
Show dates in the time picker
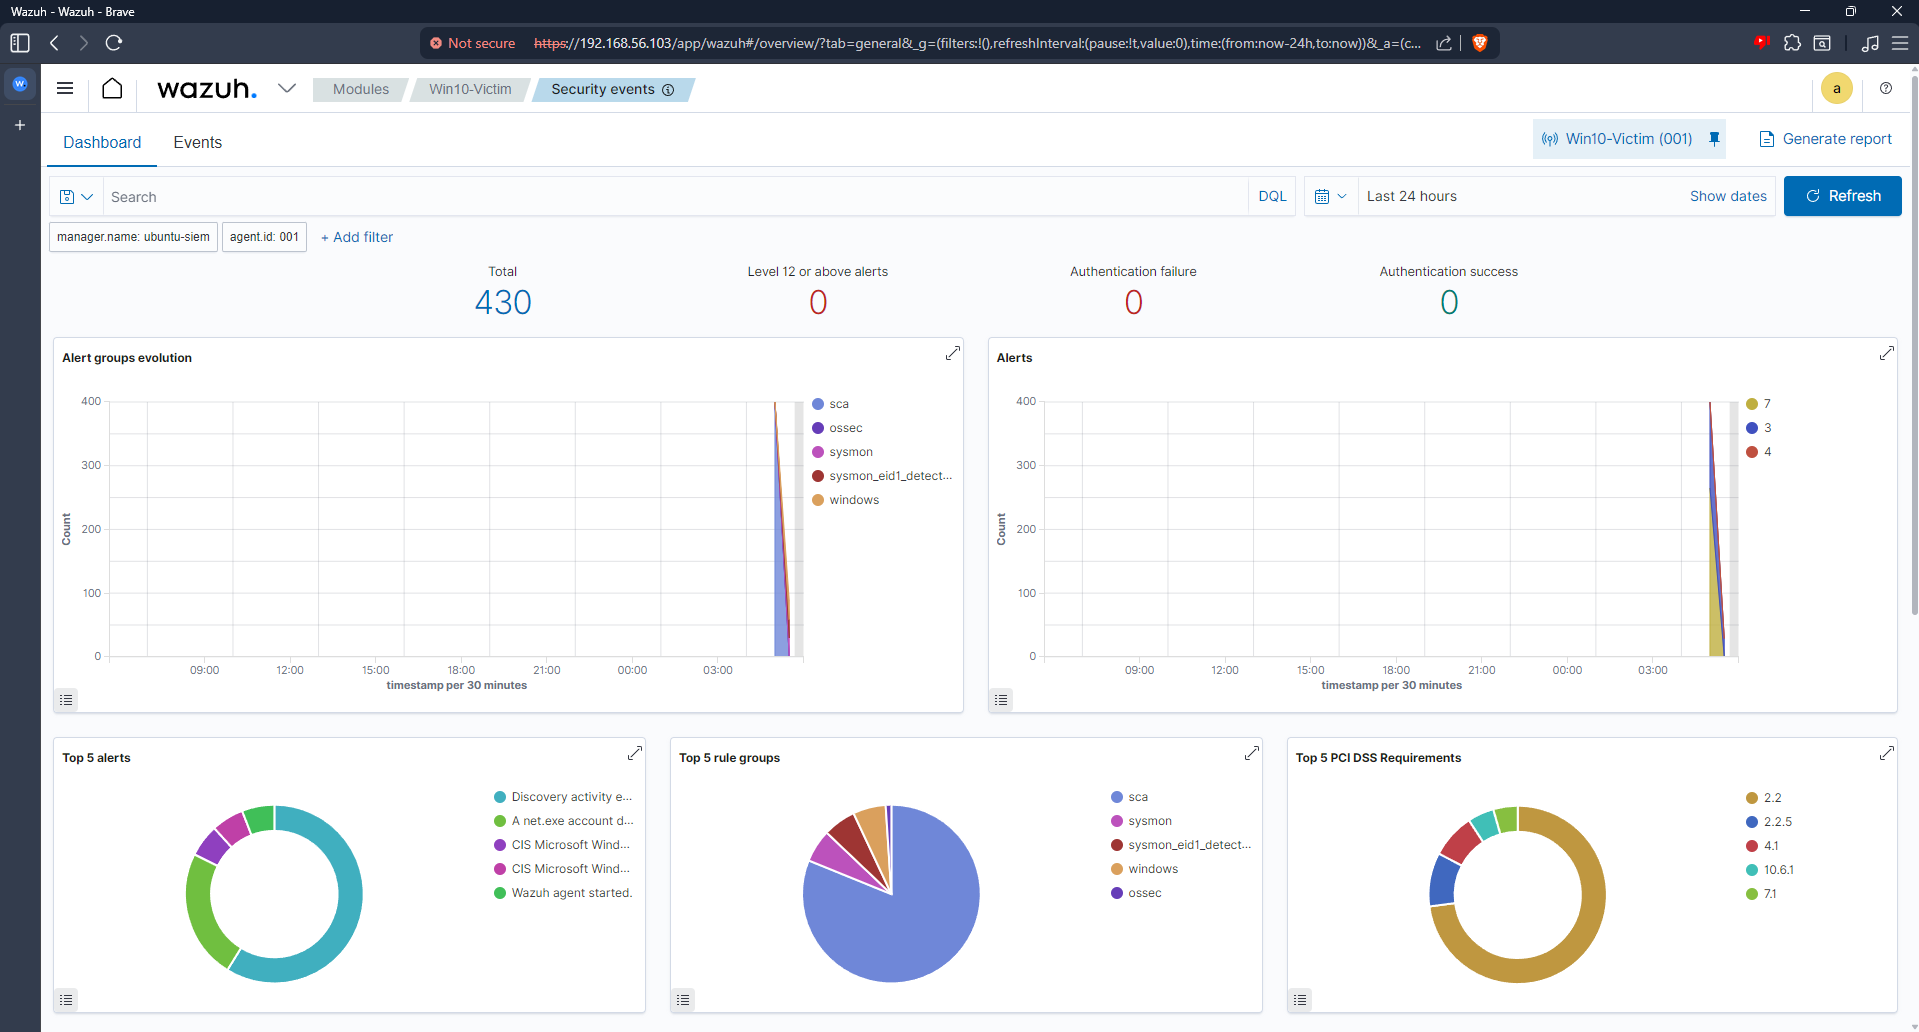point(1728,197)
